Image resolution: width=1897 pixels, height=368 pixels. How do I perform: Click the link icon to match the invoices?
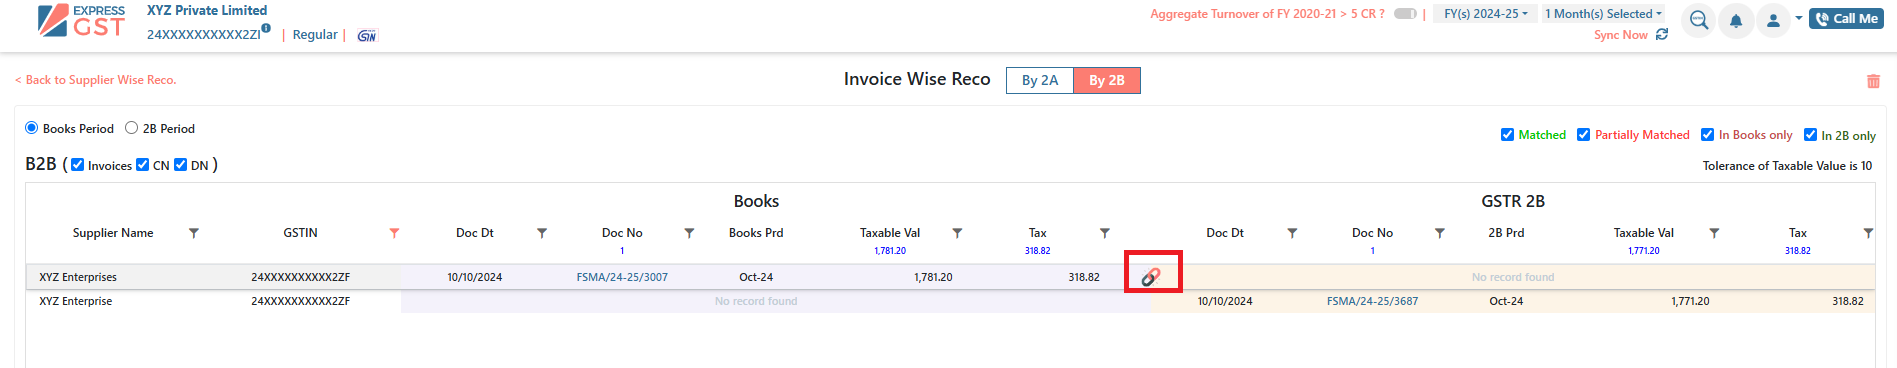(1151, 277)
